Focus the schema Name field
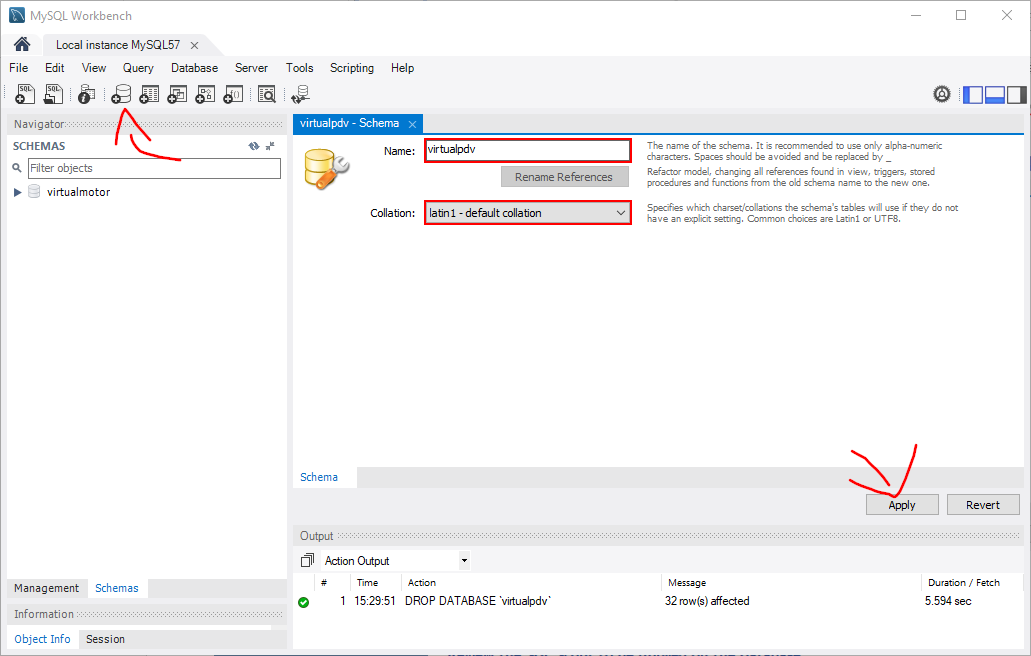 (x=528, y=150)
